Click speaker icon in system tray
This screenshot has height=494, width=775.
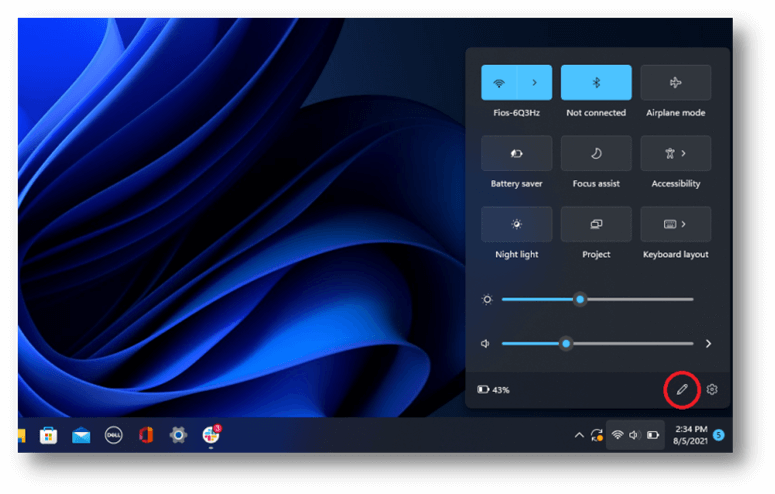coord(635,435)
